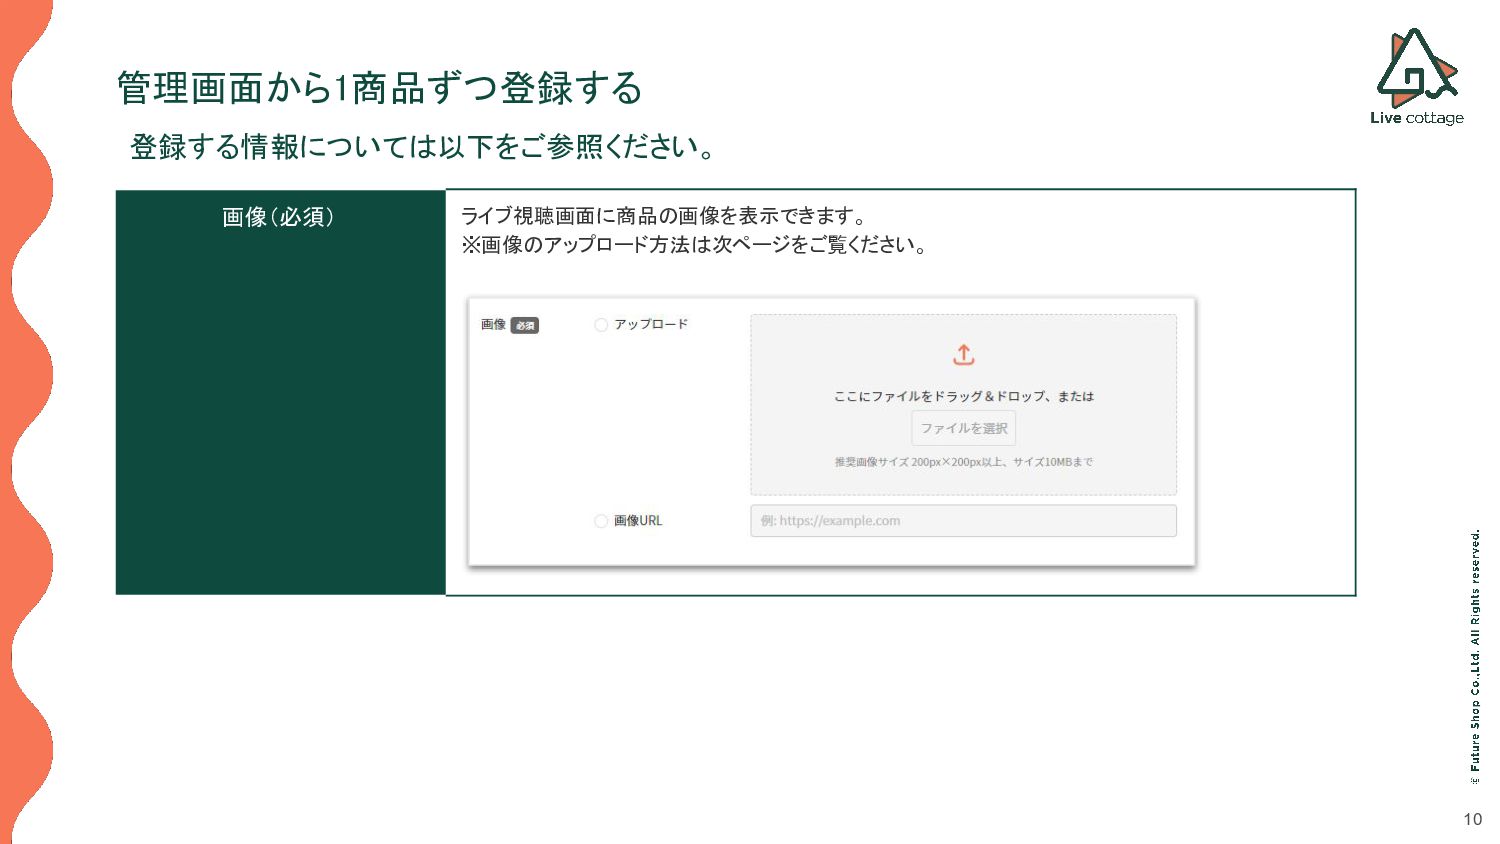Click the note ※画像のアップロード方法は次ページをご覧ください。

(x=695, y=245)
